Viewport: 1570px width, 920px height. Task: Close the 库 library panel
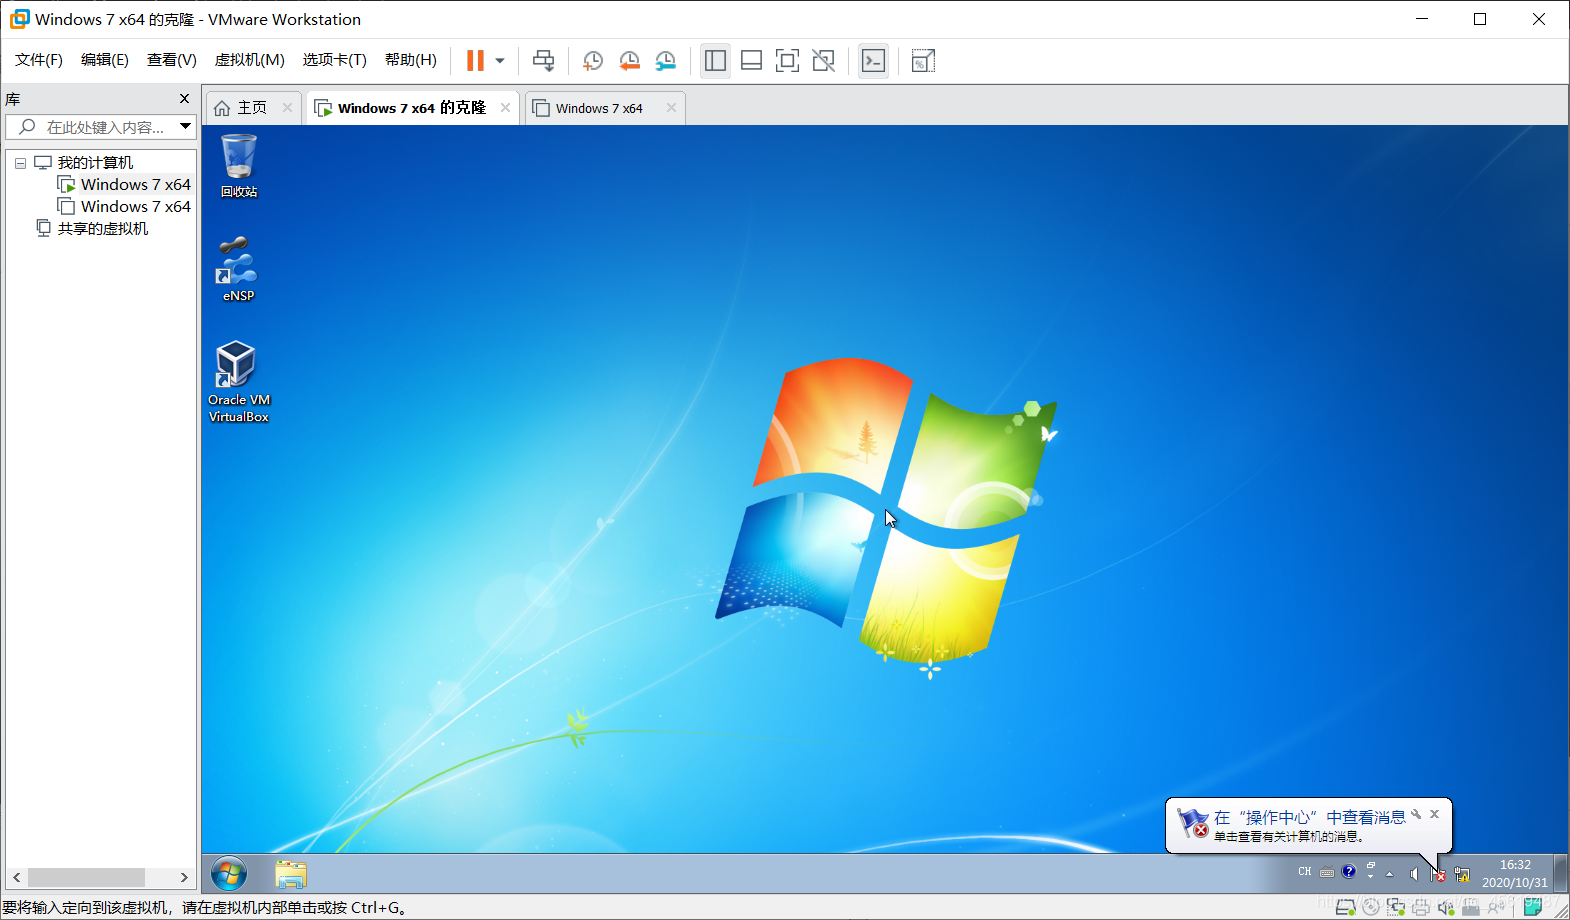[184, 98]
